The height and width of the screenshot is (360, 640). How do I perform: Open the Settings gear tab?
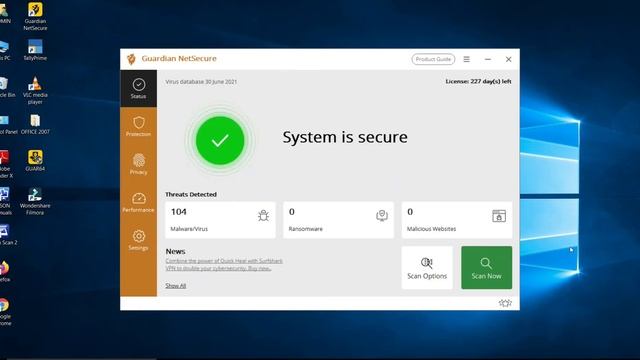click(x=138, y=240)
